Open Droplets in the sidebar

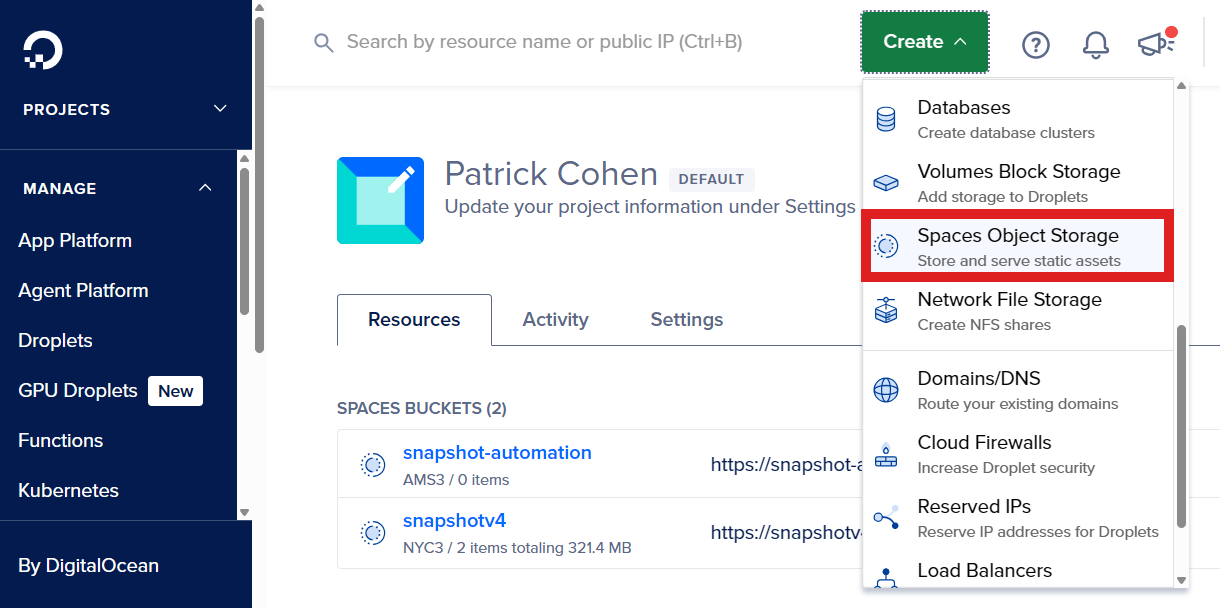pos(55,341)
